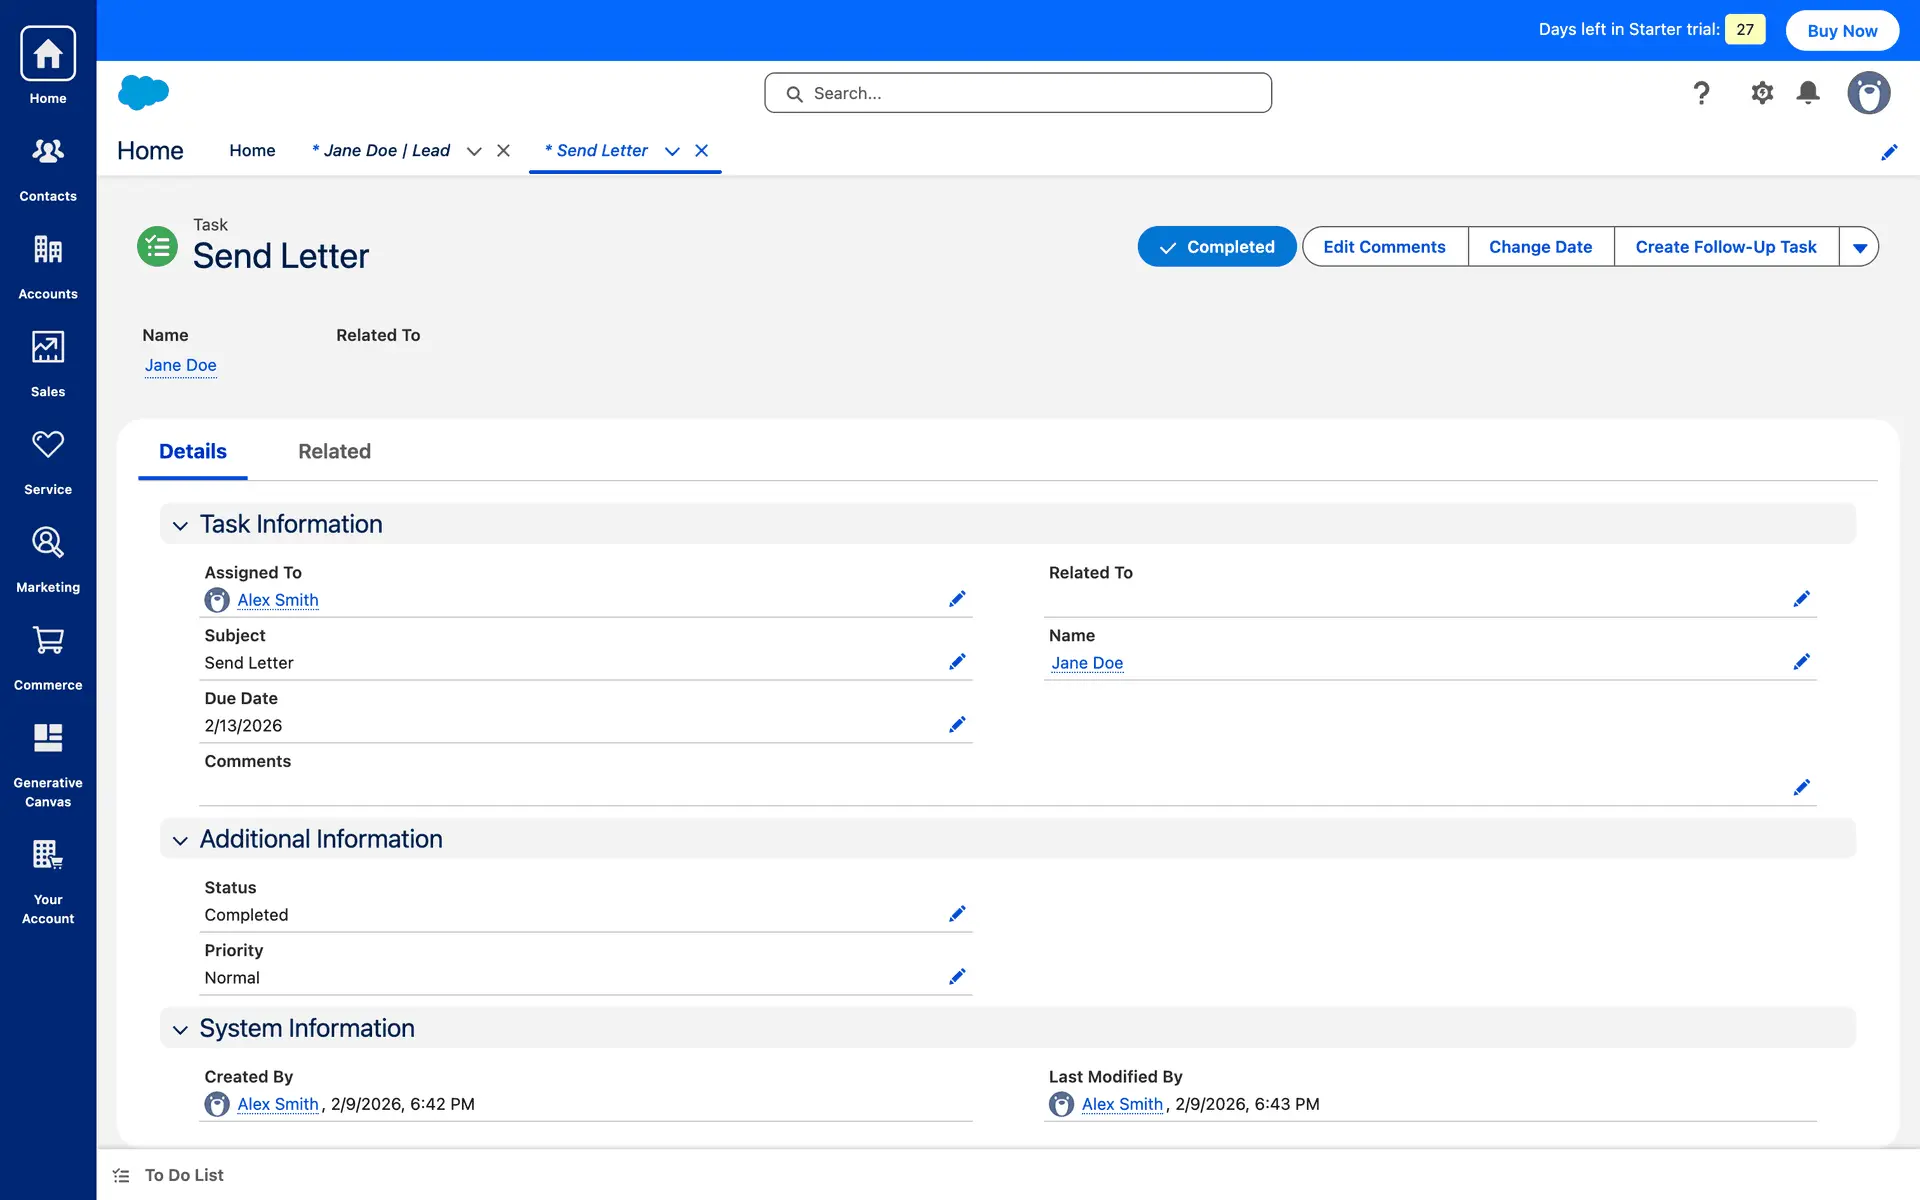This screenshot has height=1200, width=1920.
Task: Collapse the Task Information section
Action: pyautogui.click(x=180, y=525)
